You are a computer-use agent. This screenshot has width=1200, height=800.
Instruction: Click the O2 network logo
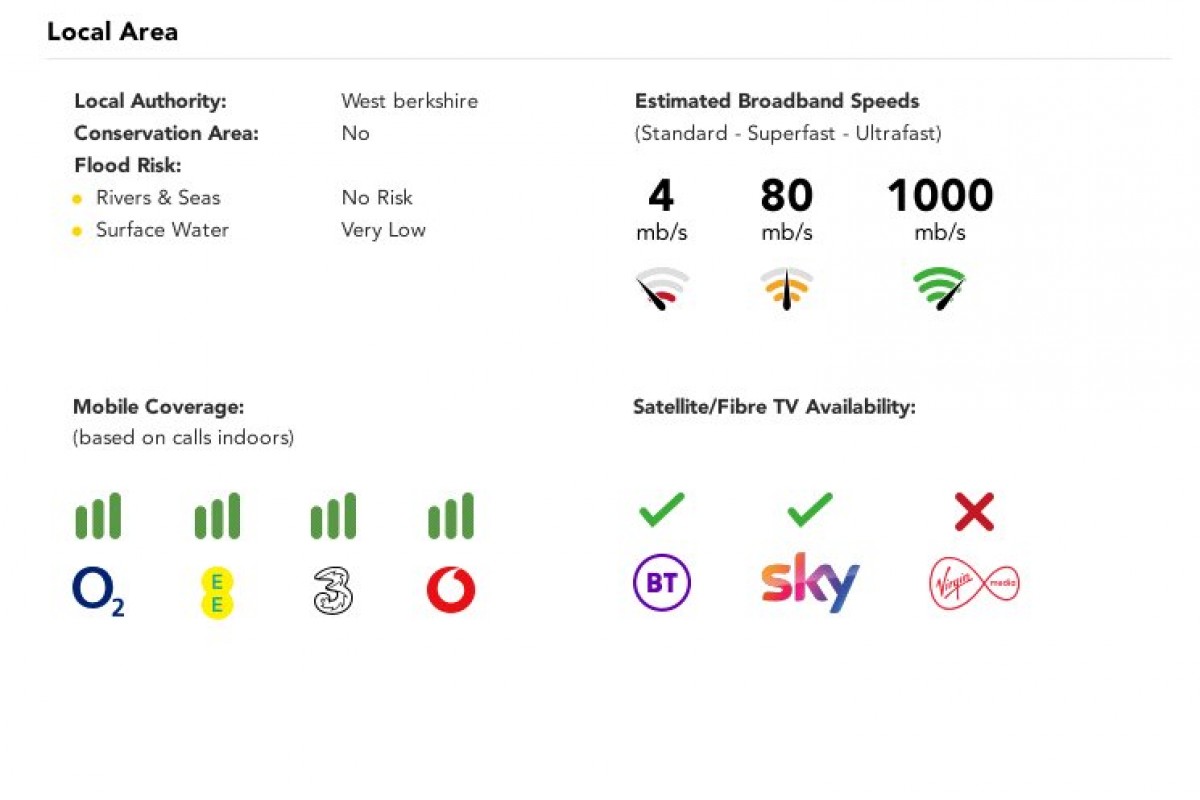point(98,591)
